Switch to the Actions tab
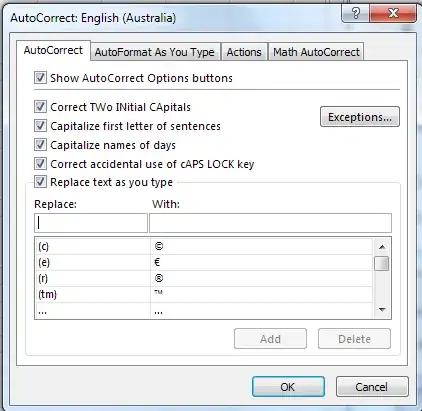Image resolution: width=422 pixels, height=411 pixels. click(x=244, y=52)
